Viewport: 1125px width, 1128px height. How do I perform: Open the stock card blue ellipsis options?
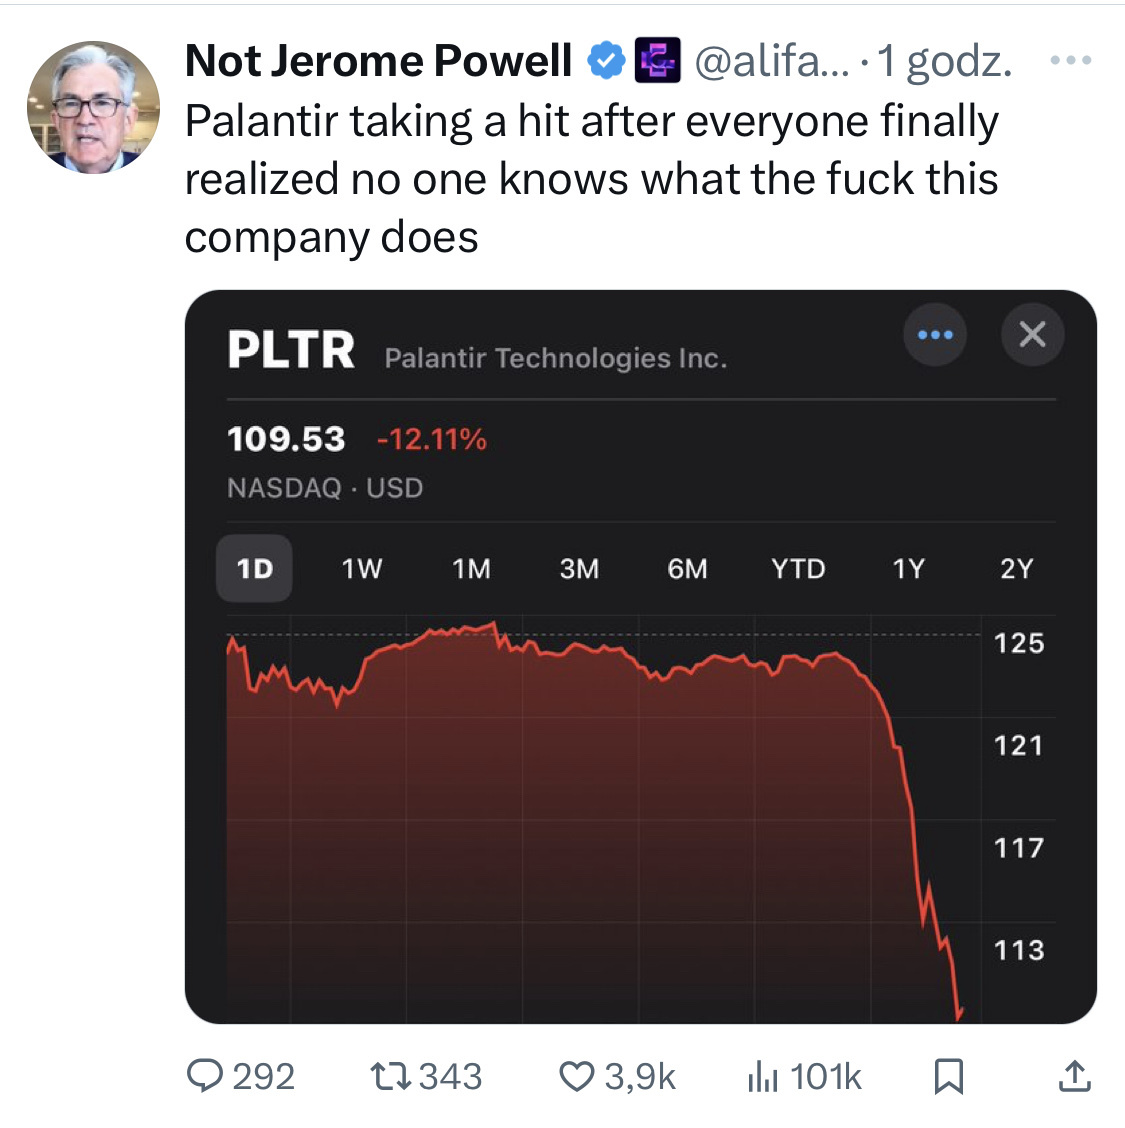click(935, 334)
